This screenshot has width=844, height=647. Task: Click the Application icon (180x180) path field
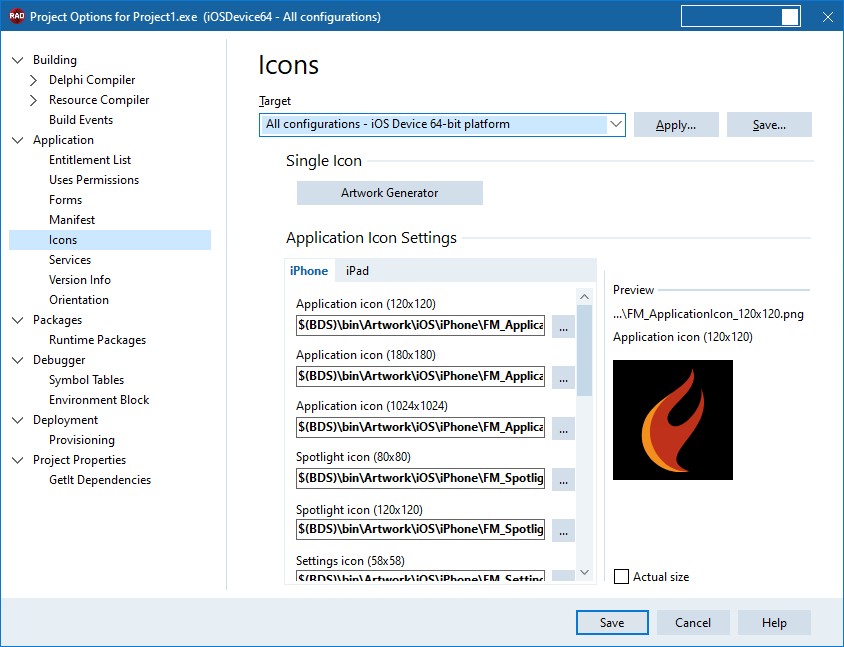coord(420,376)
